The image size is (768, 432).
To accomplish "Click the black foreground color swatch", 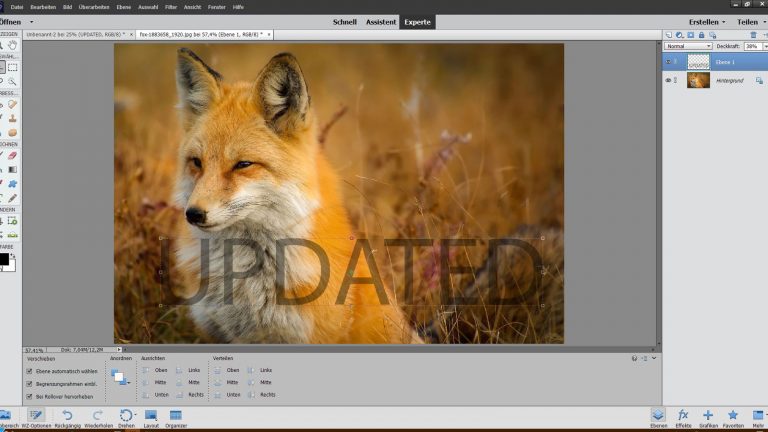I will [3, 259].
